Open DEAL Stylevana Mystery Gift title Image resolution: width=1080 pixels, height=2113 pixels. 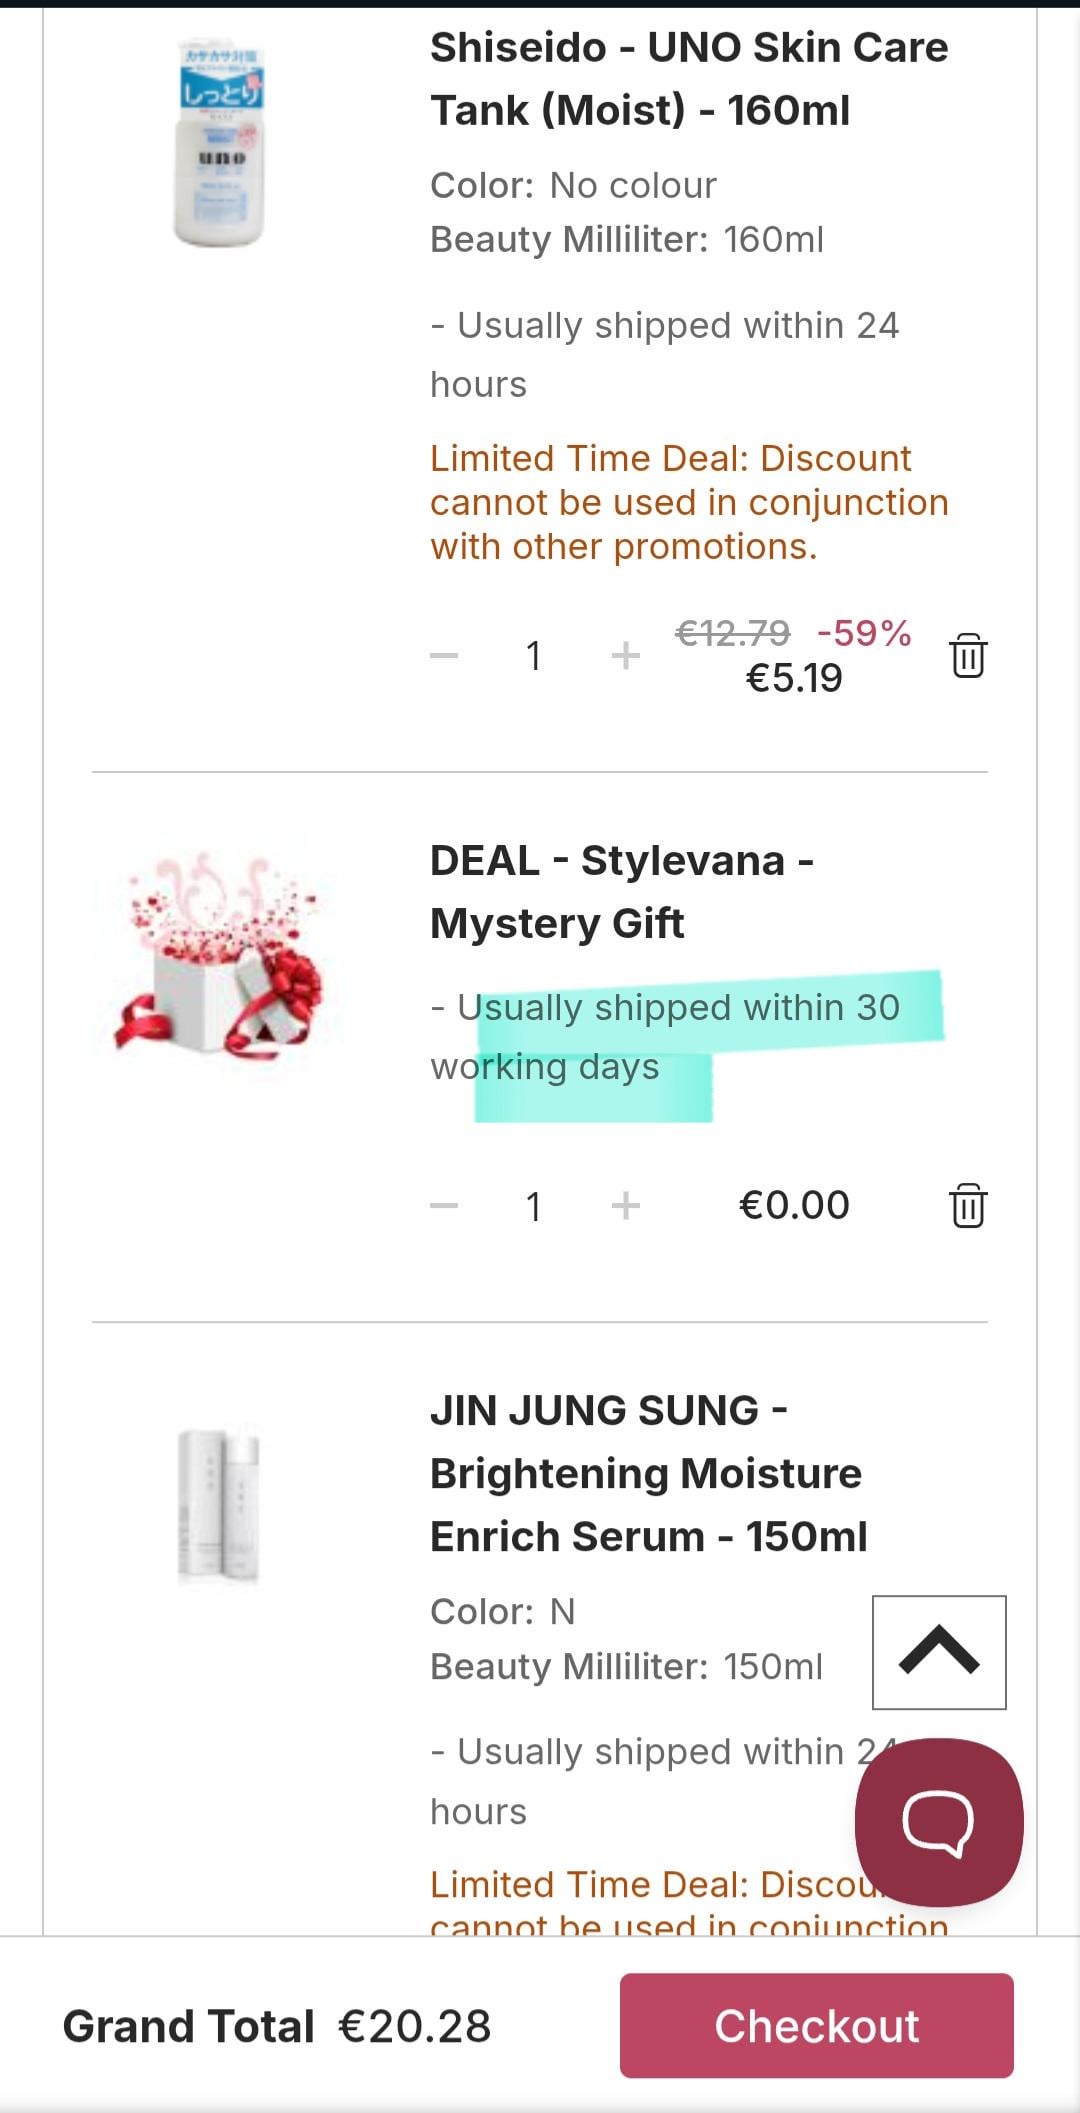click(622, 892)
